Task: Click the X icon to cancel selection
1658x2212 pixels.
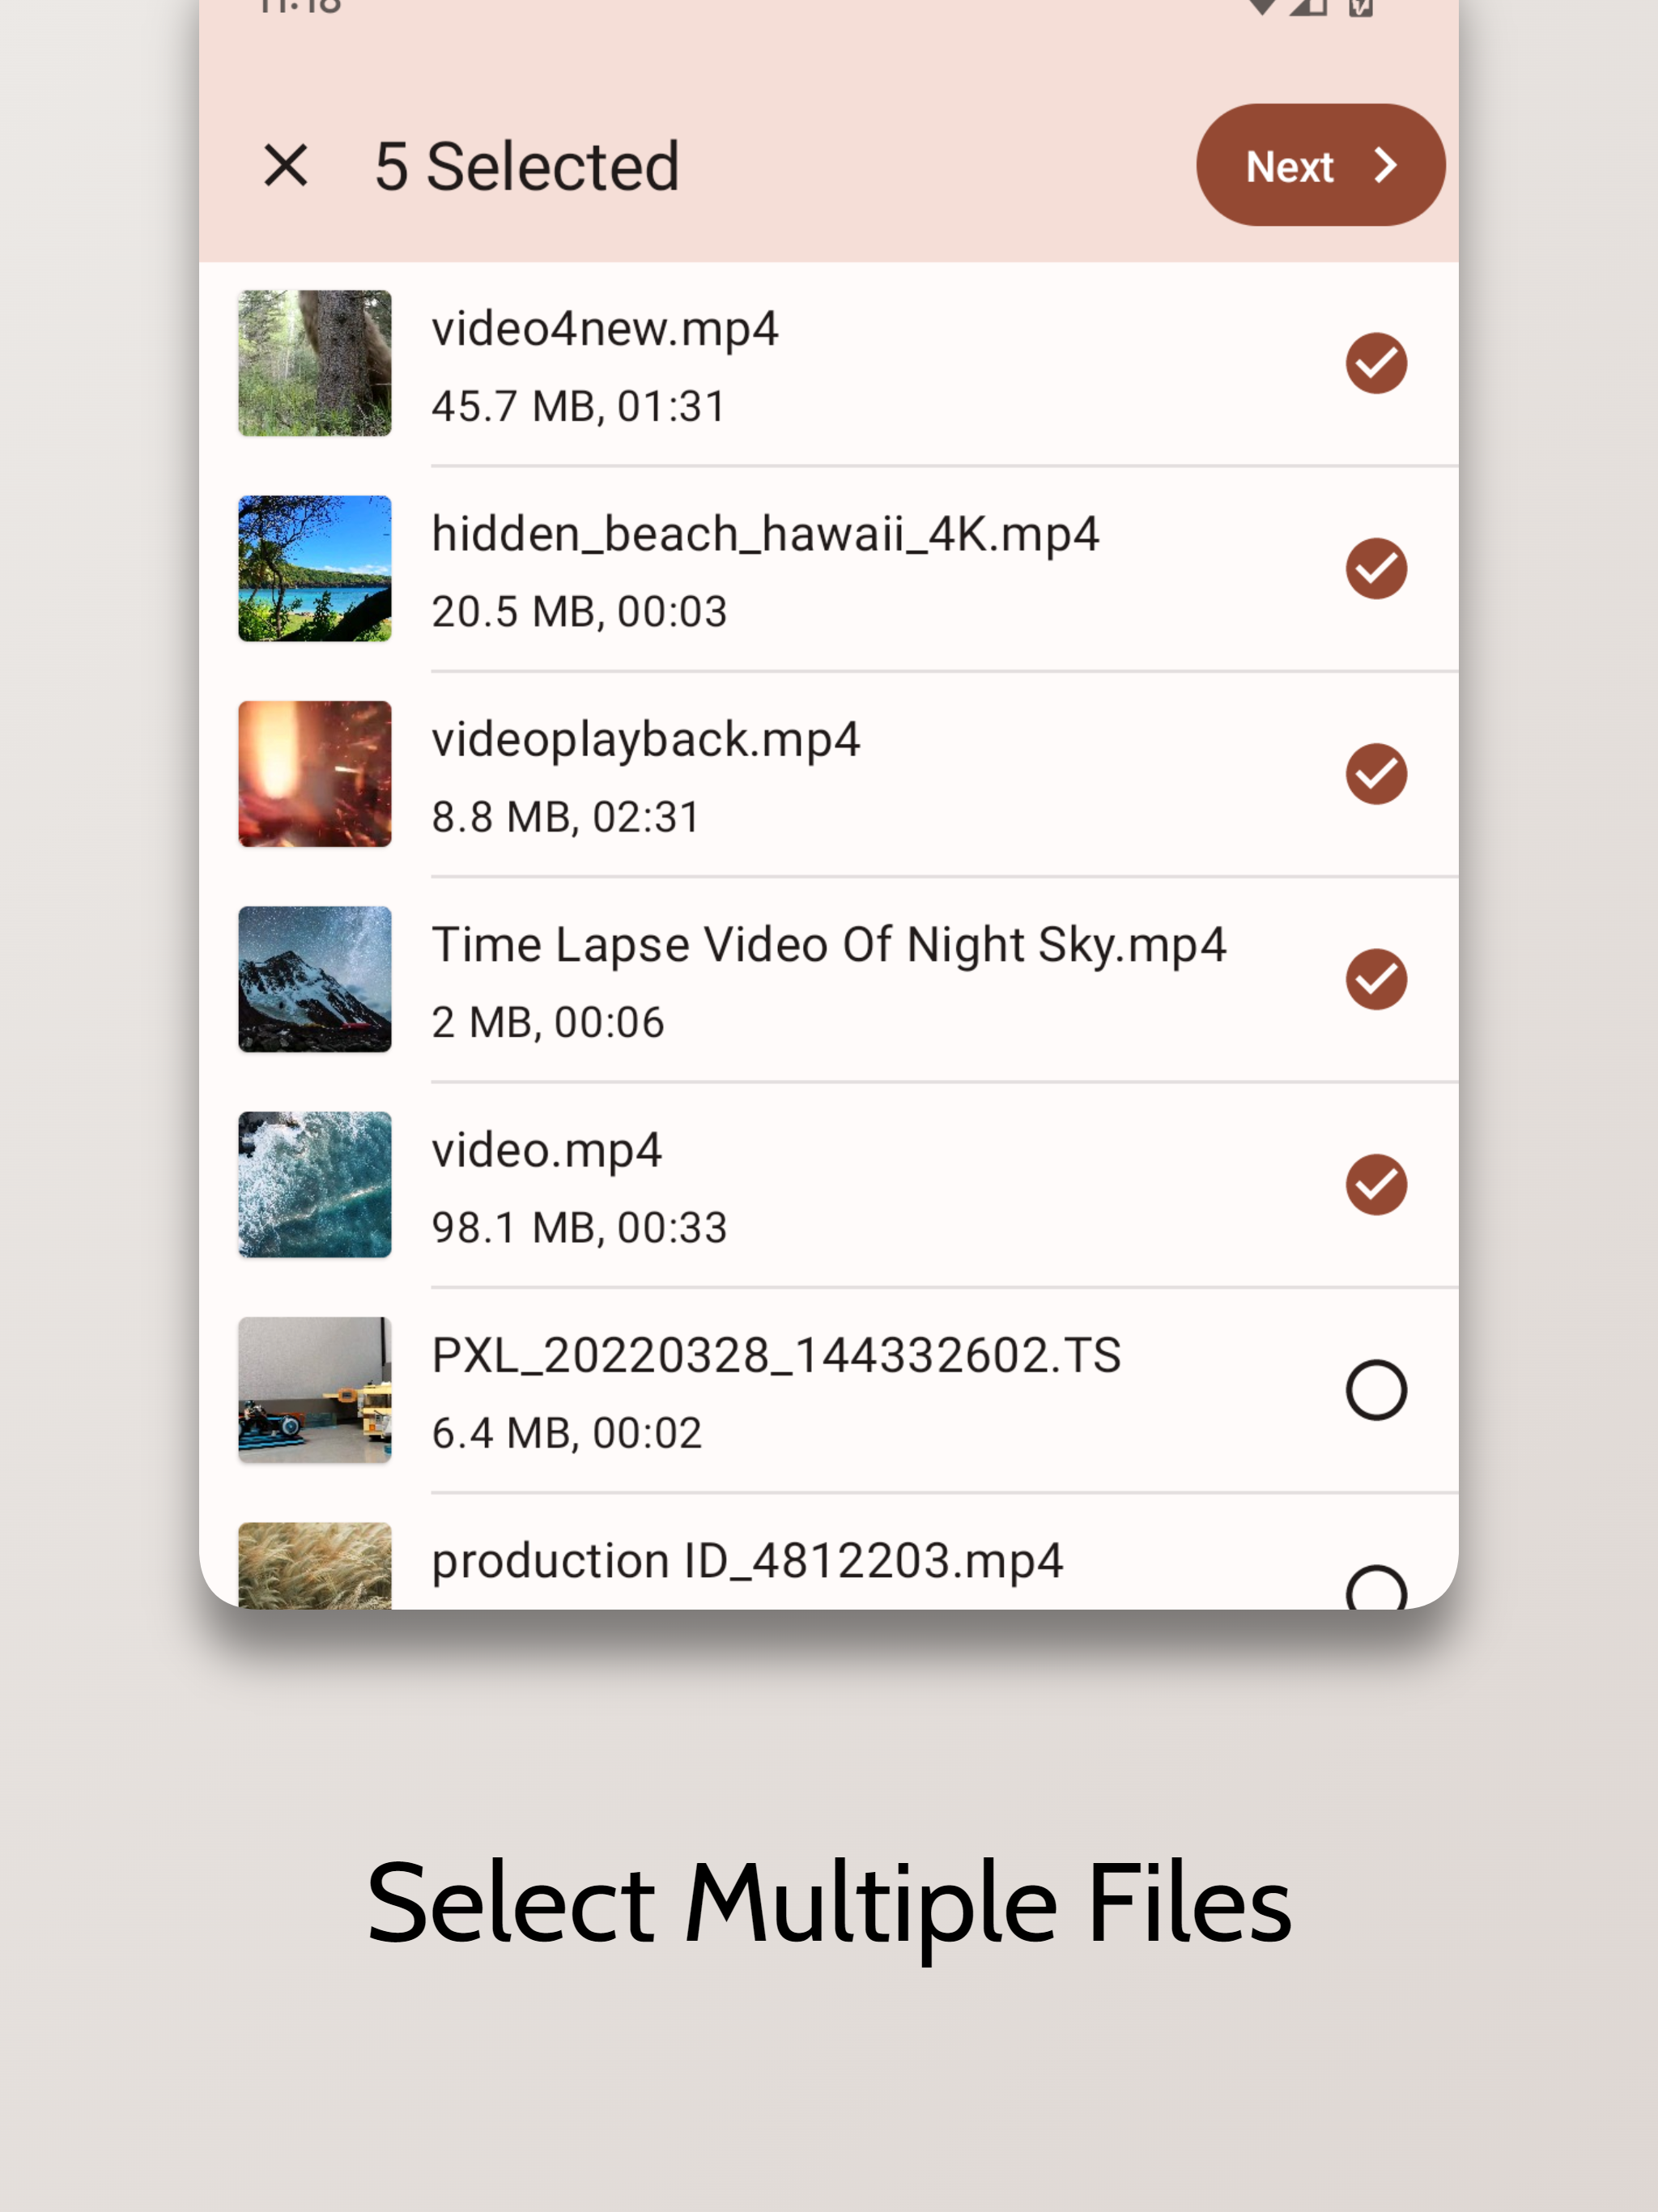Action: click(285, 165)
